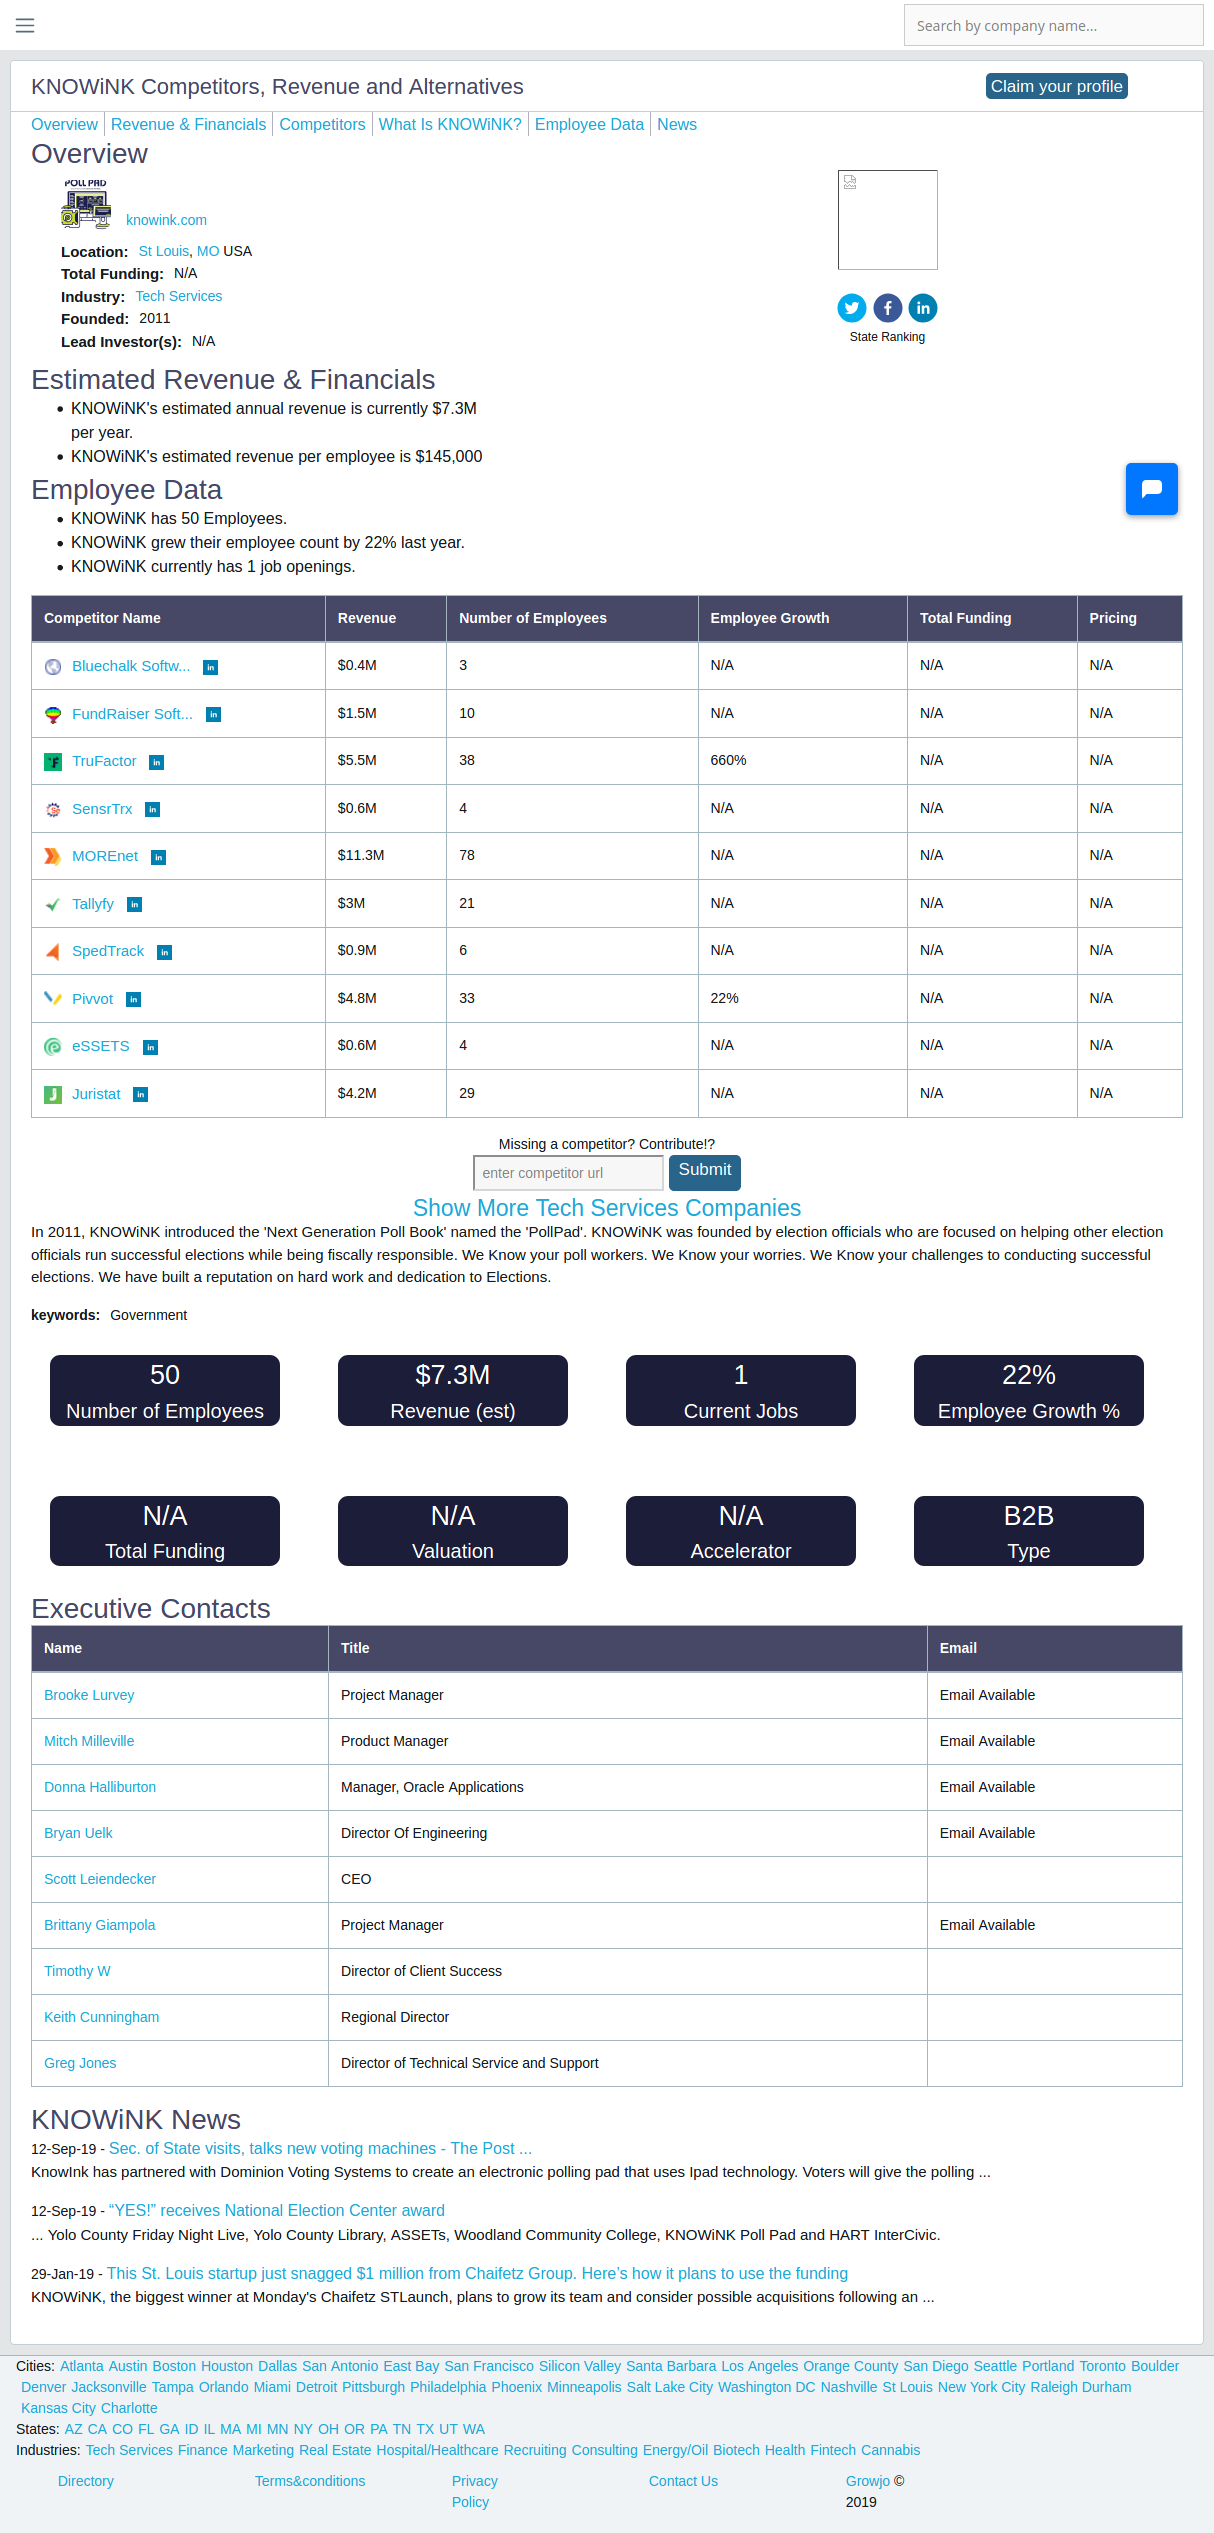
Task: Click the state ranking image placeholder
Action: click(x=888, y=220)
